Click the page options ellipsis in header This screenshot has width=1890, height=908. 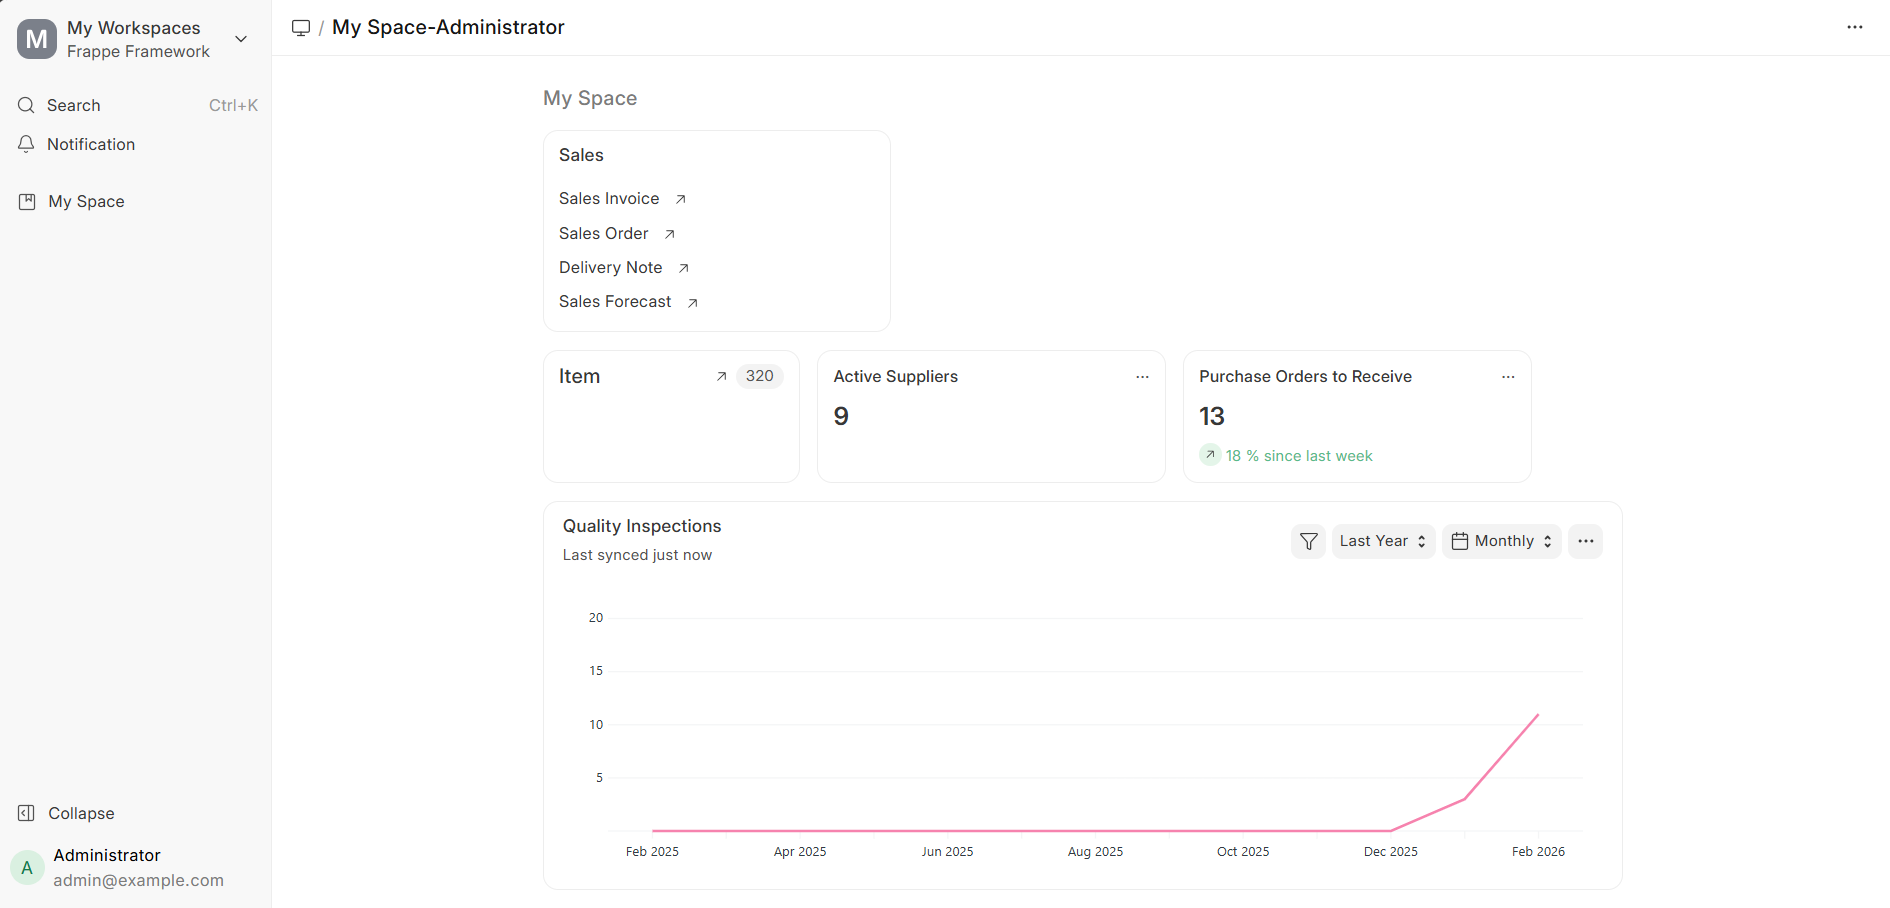[x=1854, y=27]
